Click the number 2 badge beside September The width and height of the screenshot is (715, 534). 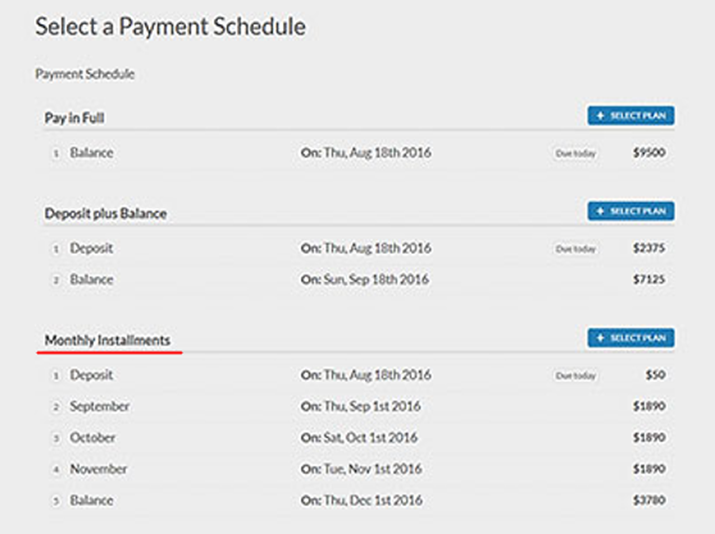pyautogui.click(x=56, y=407)
